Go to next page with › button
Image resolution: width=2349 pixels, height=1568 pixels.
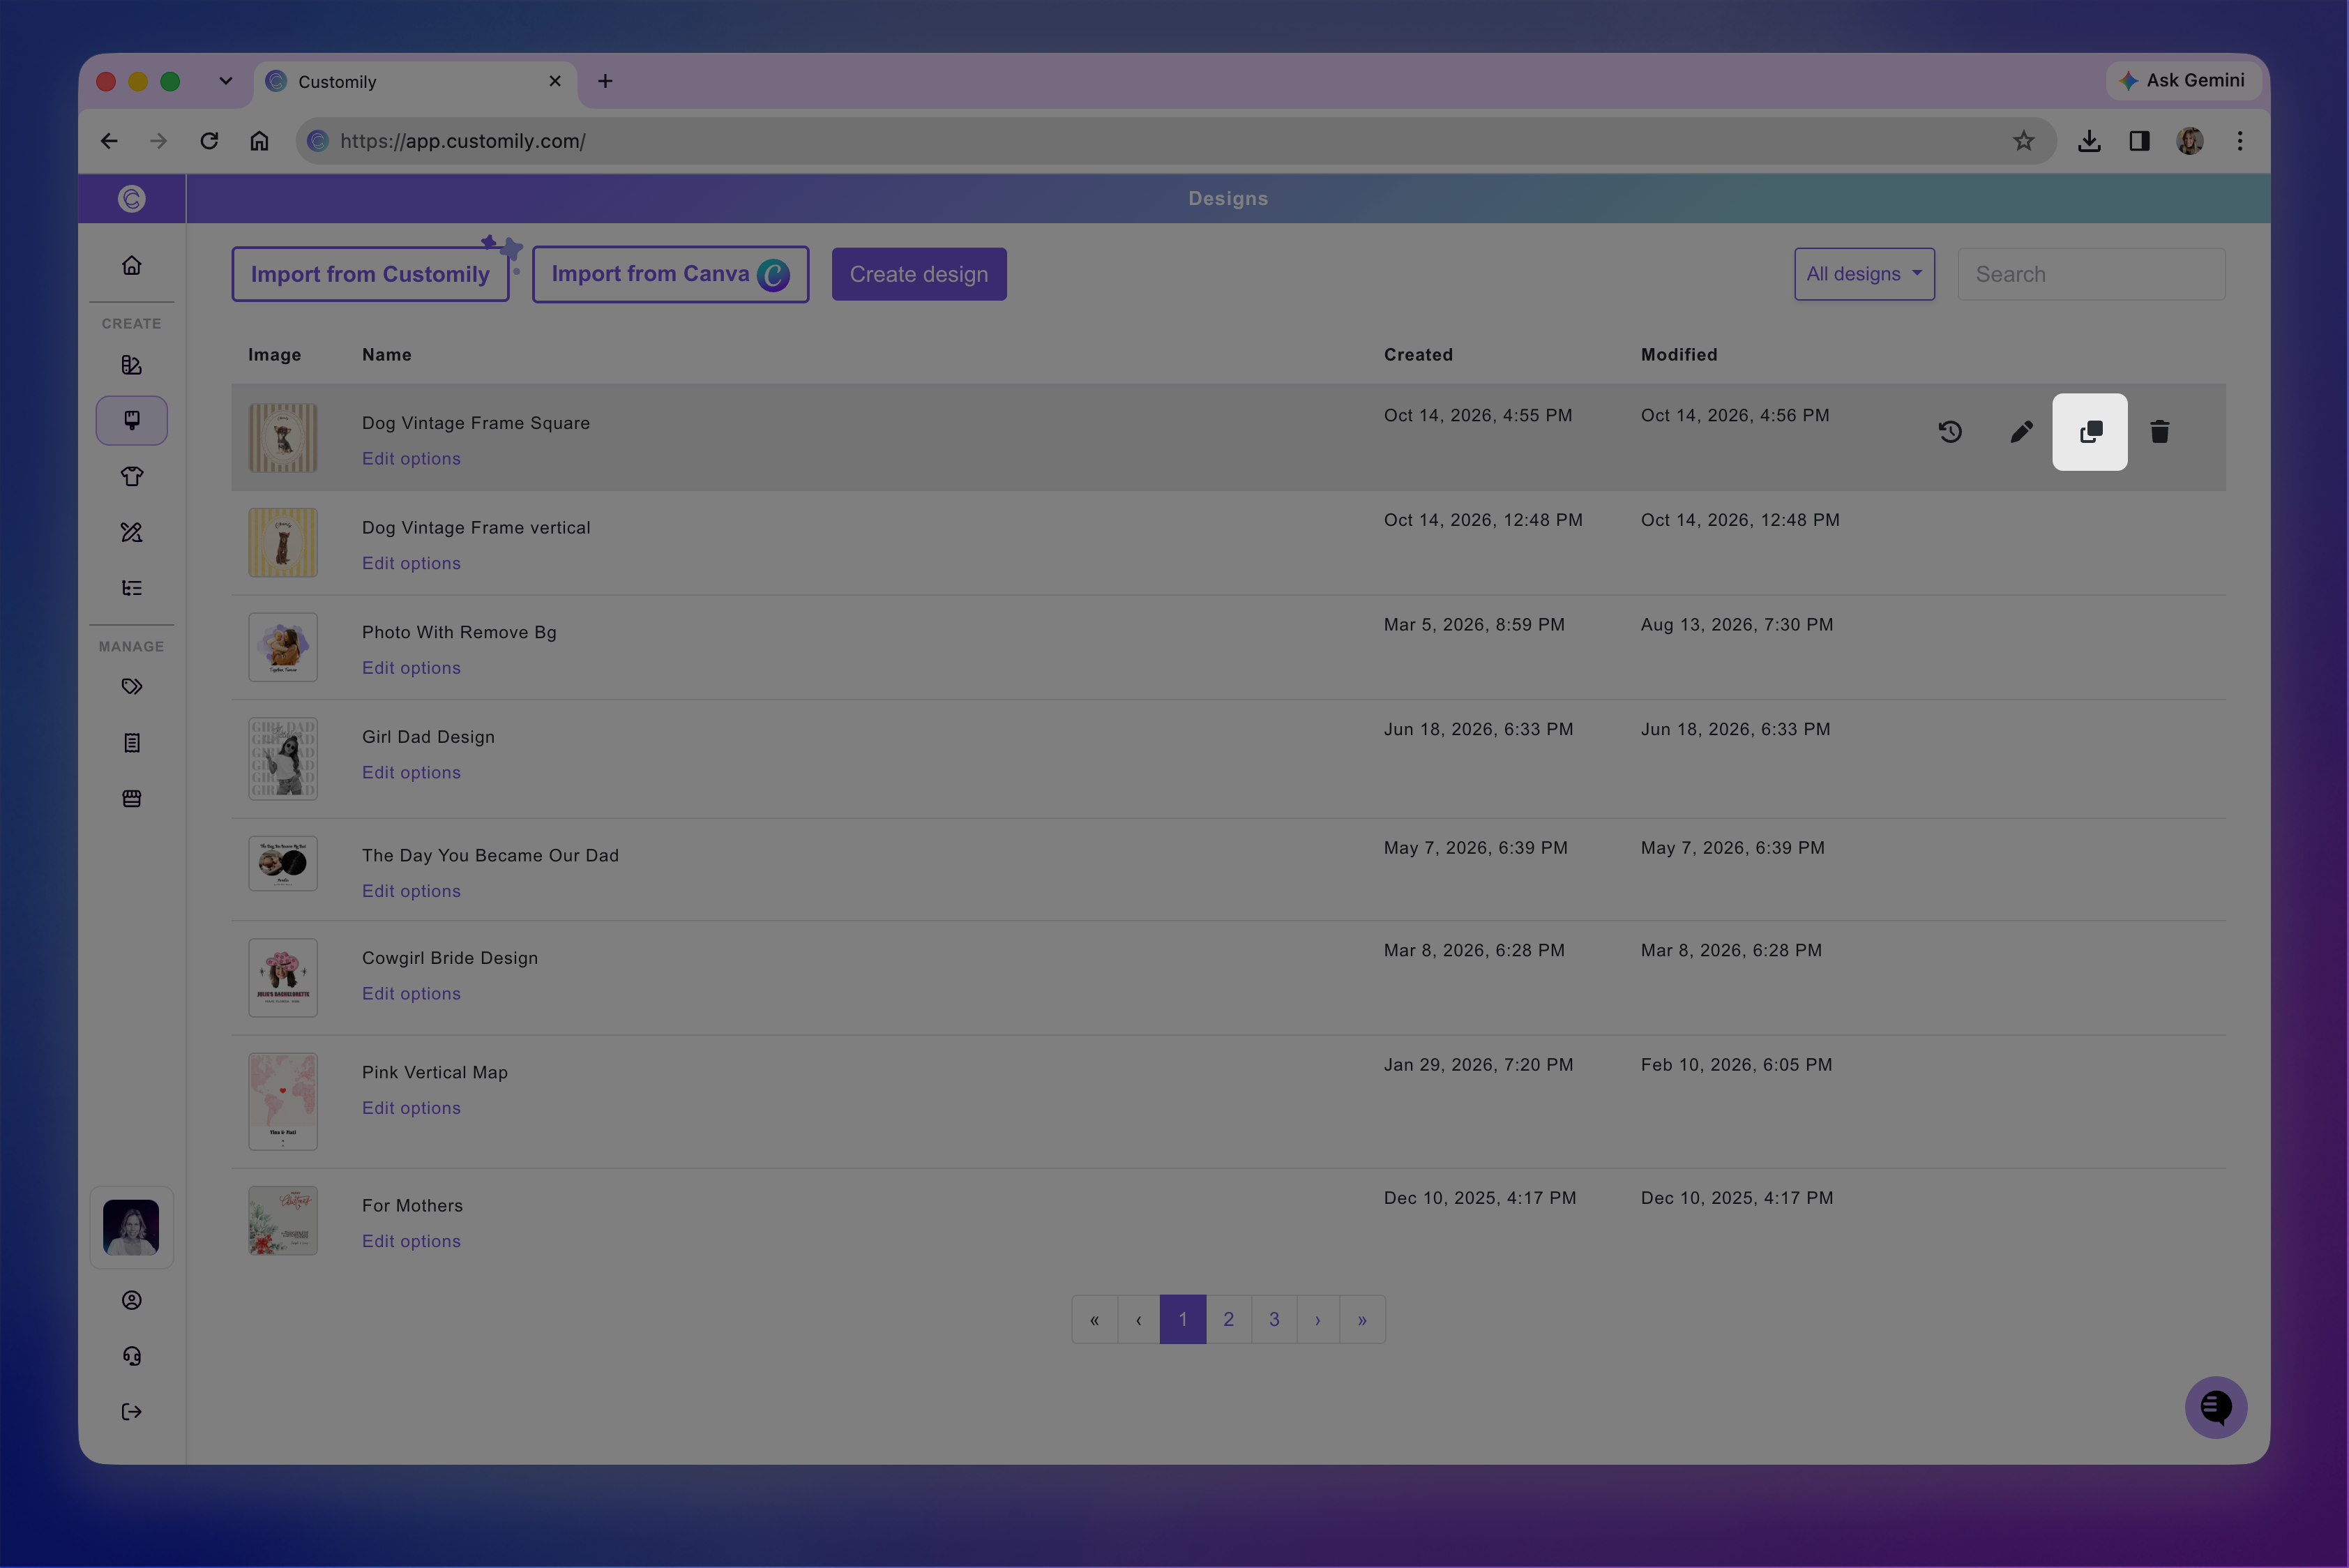pos(1318,1320)
